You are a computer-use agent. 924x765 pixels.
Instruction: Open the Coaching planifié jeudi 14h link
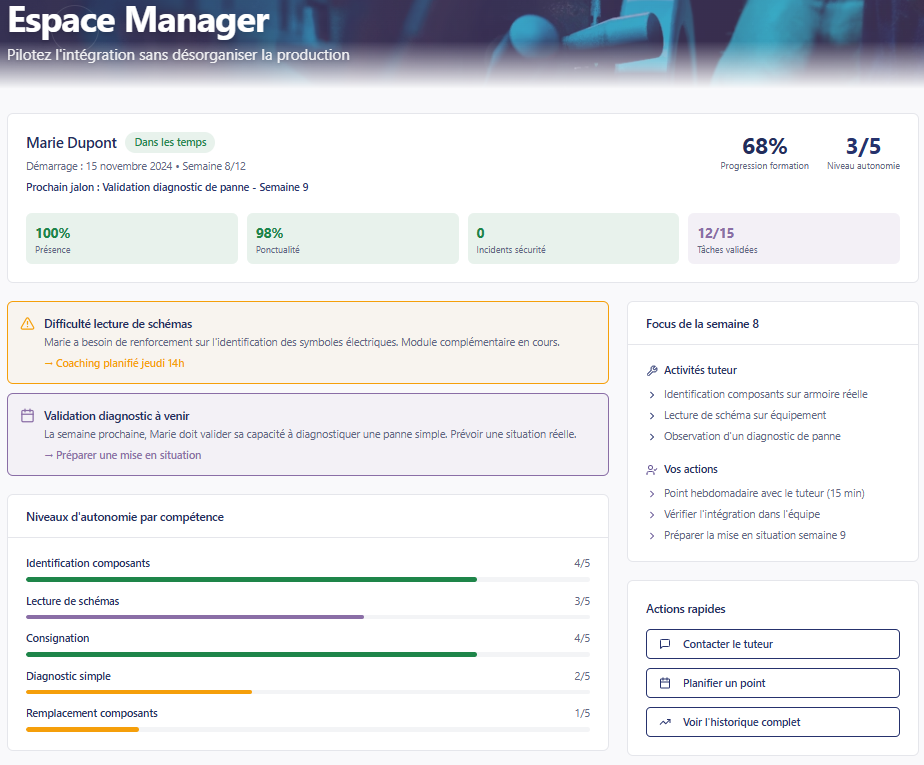116,363
